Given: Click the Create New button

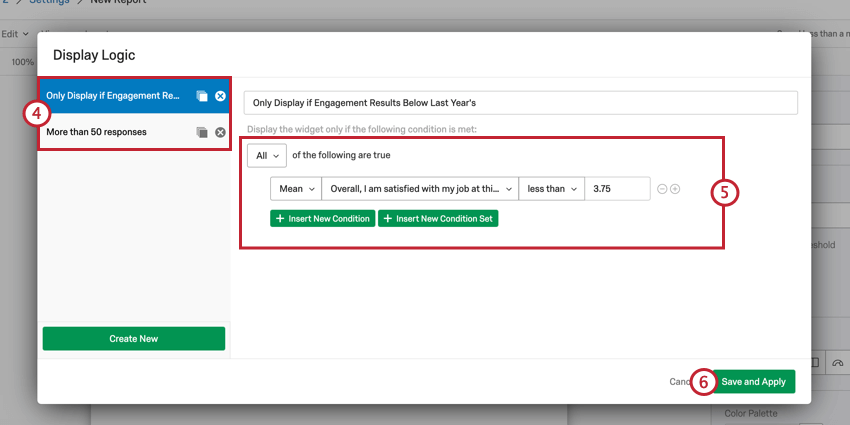Looking at the screenshot, I should [133, 339].
